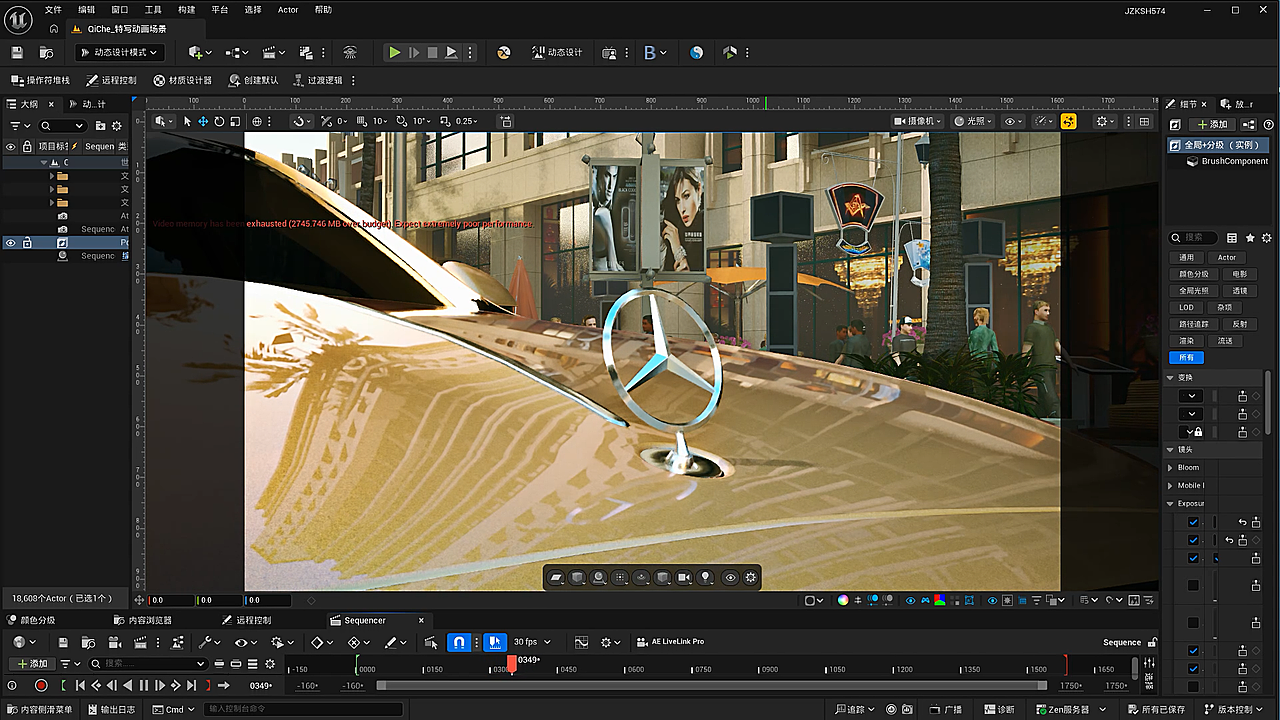Open the viewport Show eye dropdown
This screenshot has height=720, width=1280.
1014,121
